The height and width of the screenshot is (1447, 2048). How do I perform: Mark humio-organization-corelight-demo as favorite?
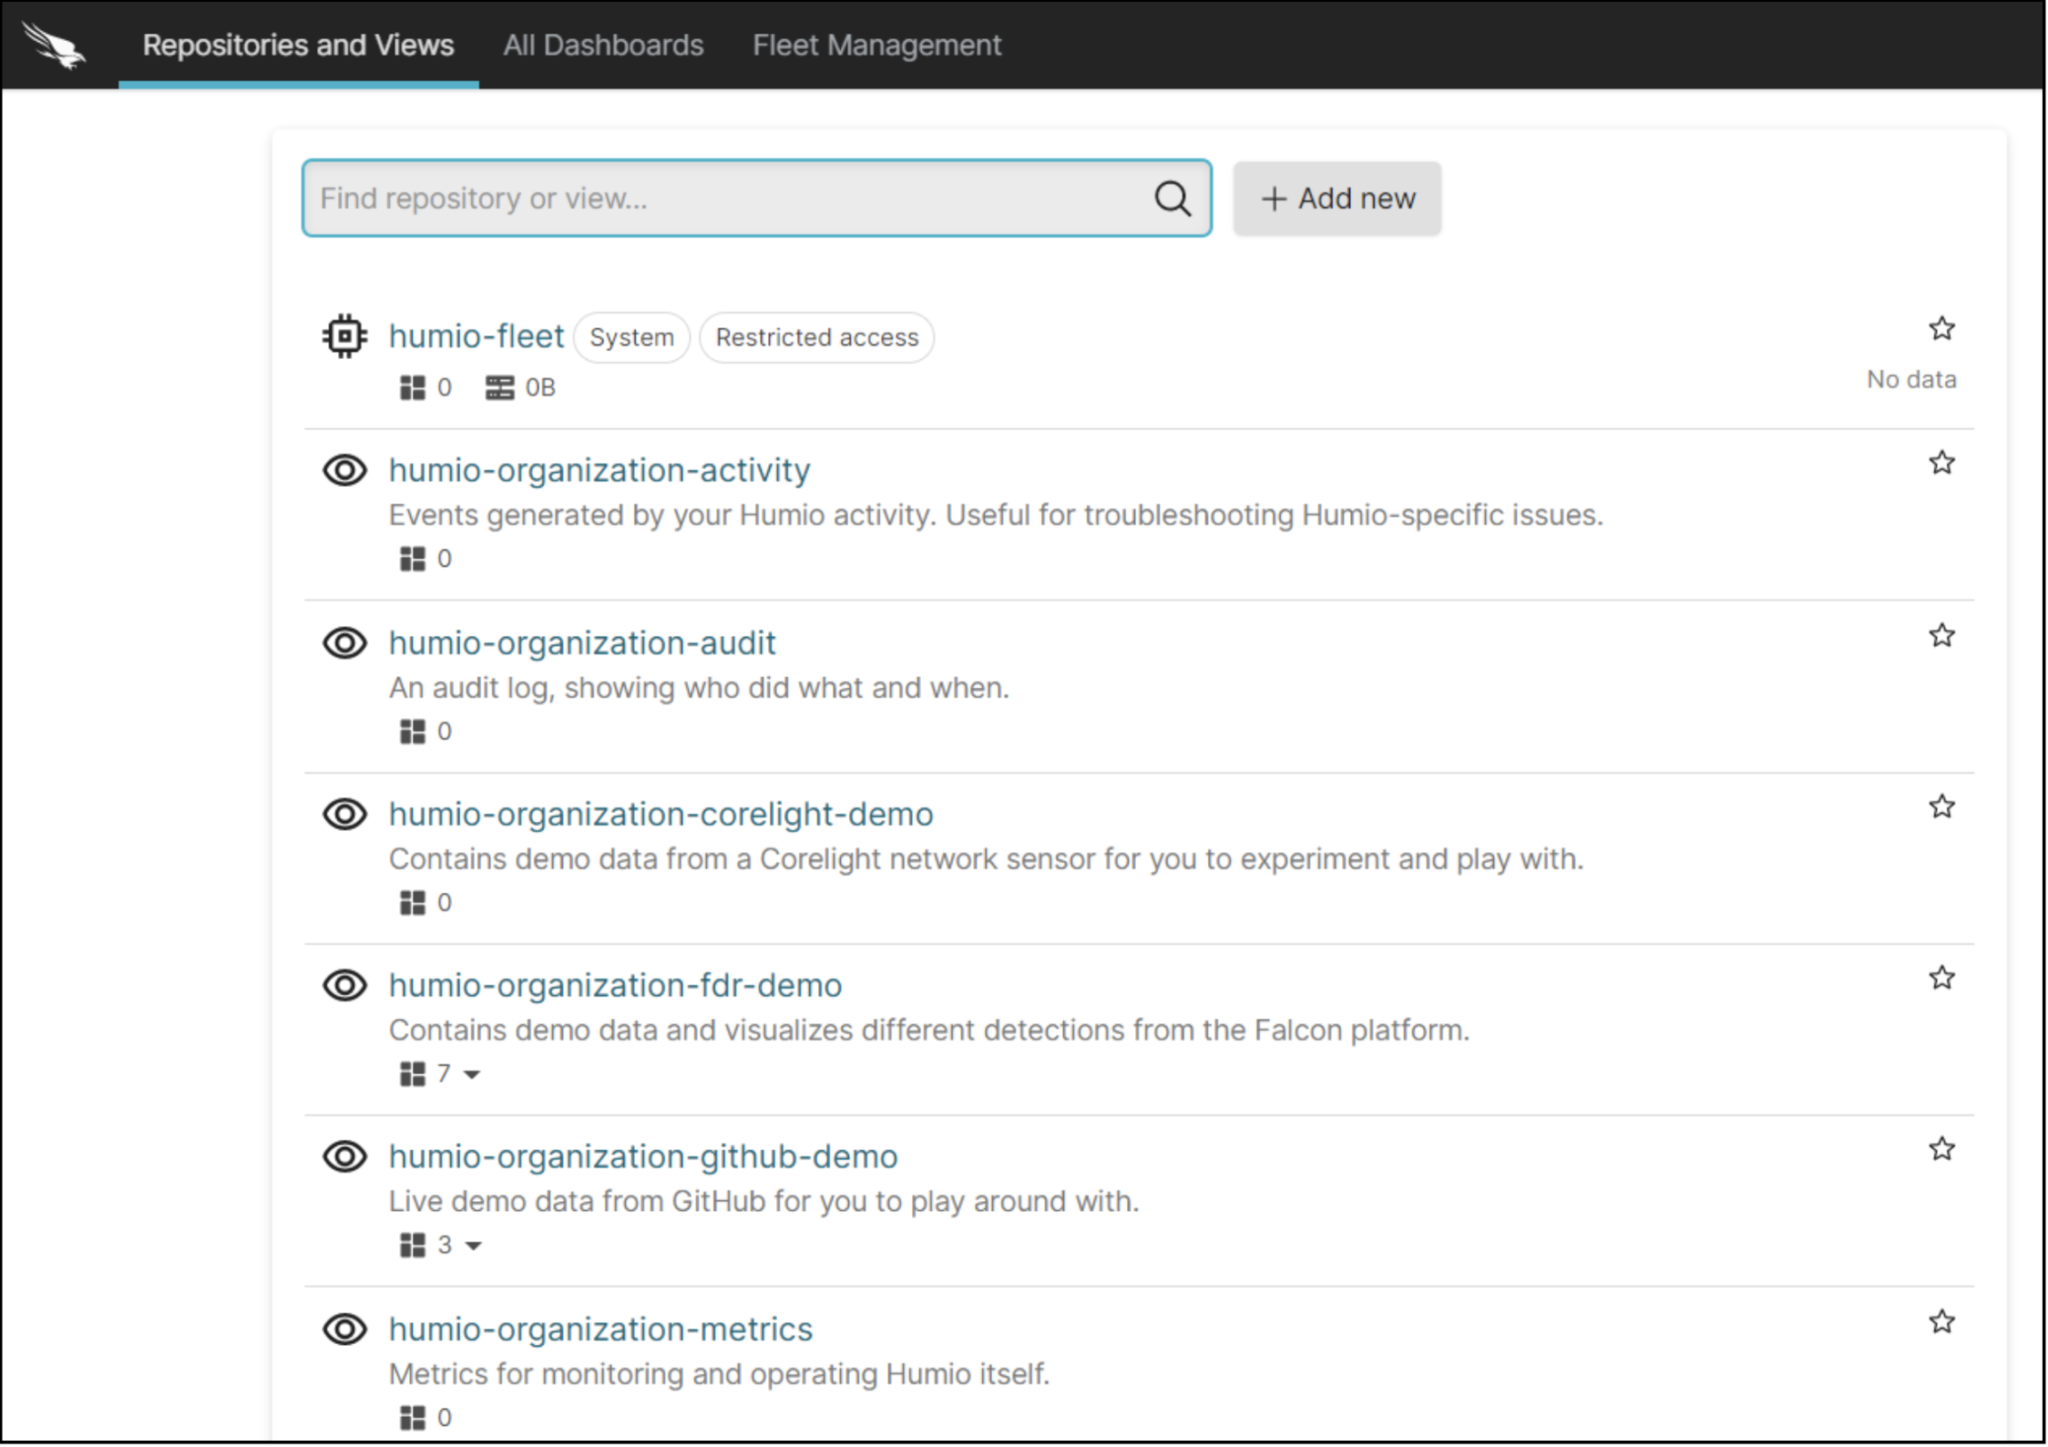click(1941, 806)
